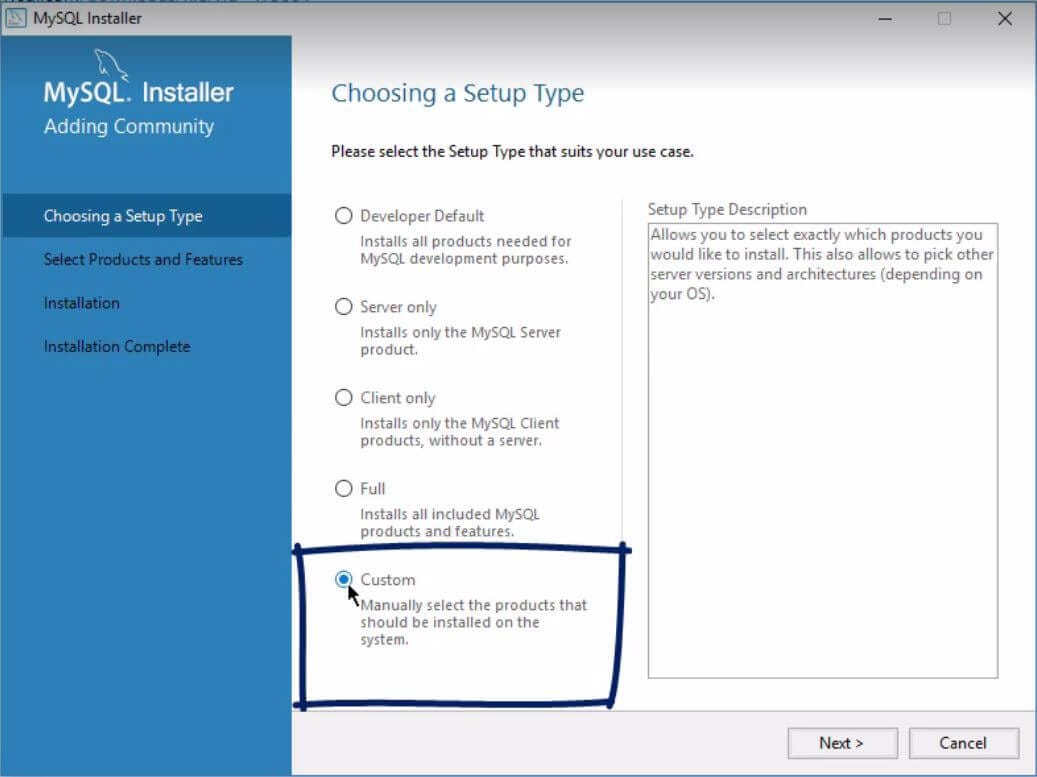Screen dimensions: 1037x777
Task: Go to Select Products and Features step
Action: pyautogui.click(x=143, y=259)
